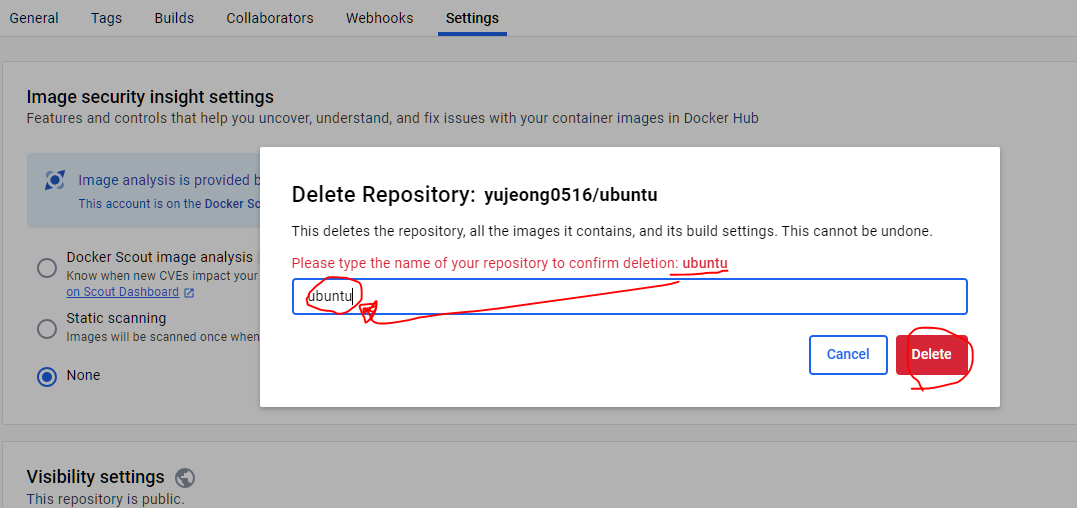
Task: Select the None radio option
Action: (47, 376)
